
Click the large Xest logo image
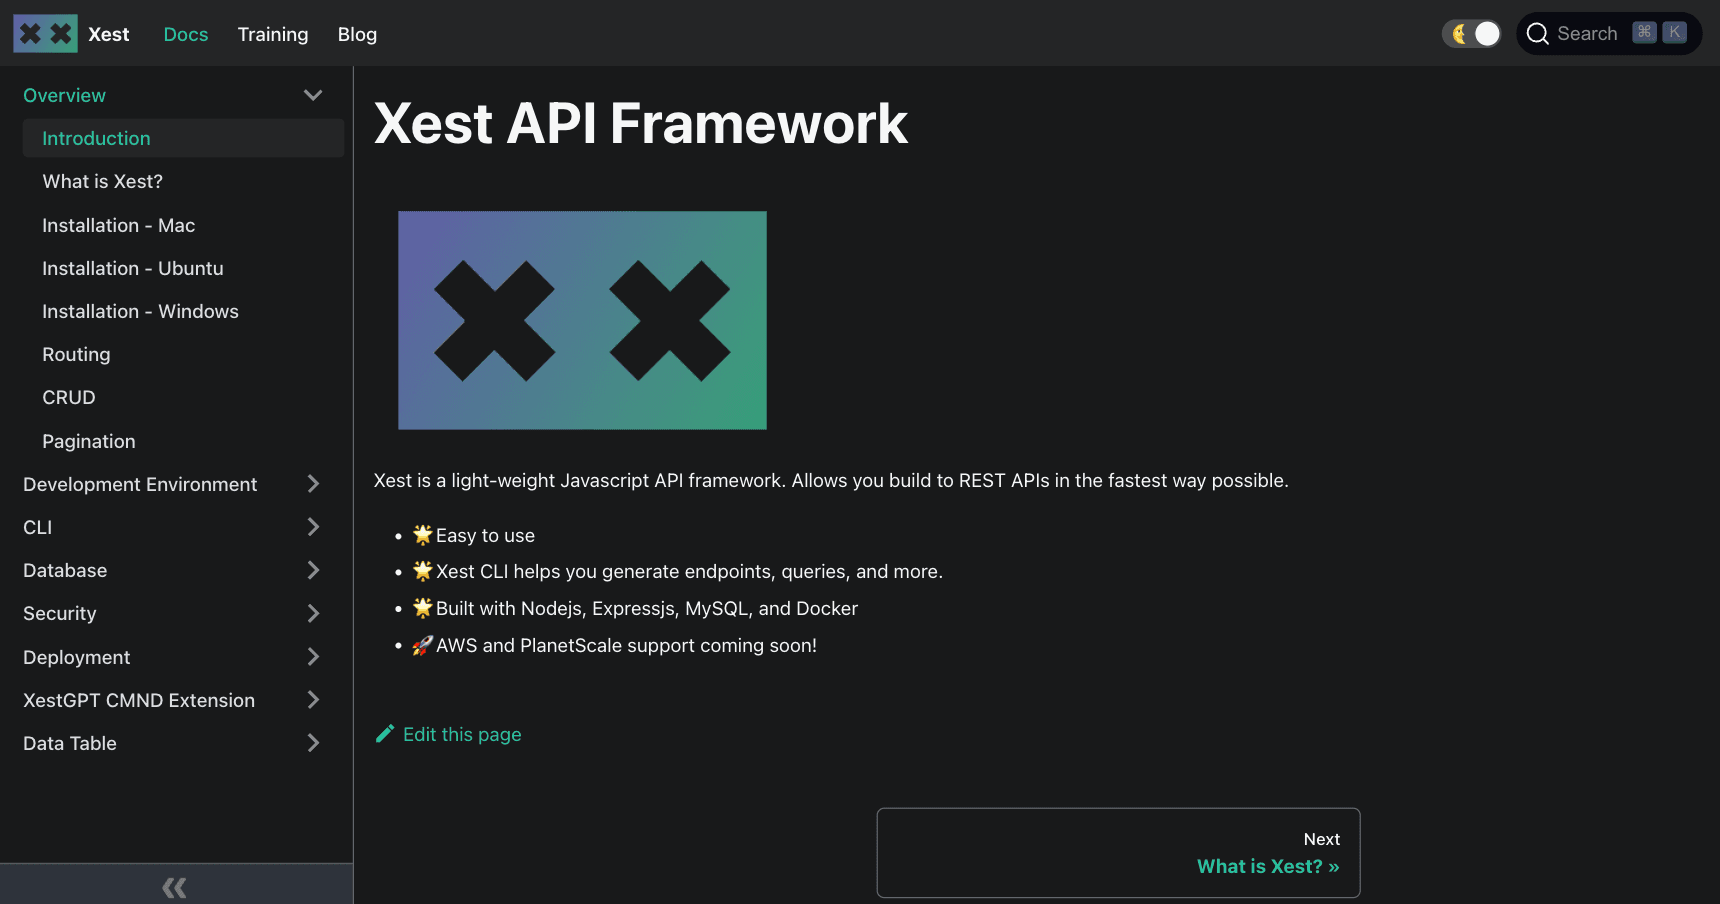tap(582, 320)
